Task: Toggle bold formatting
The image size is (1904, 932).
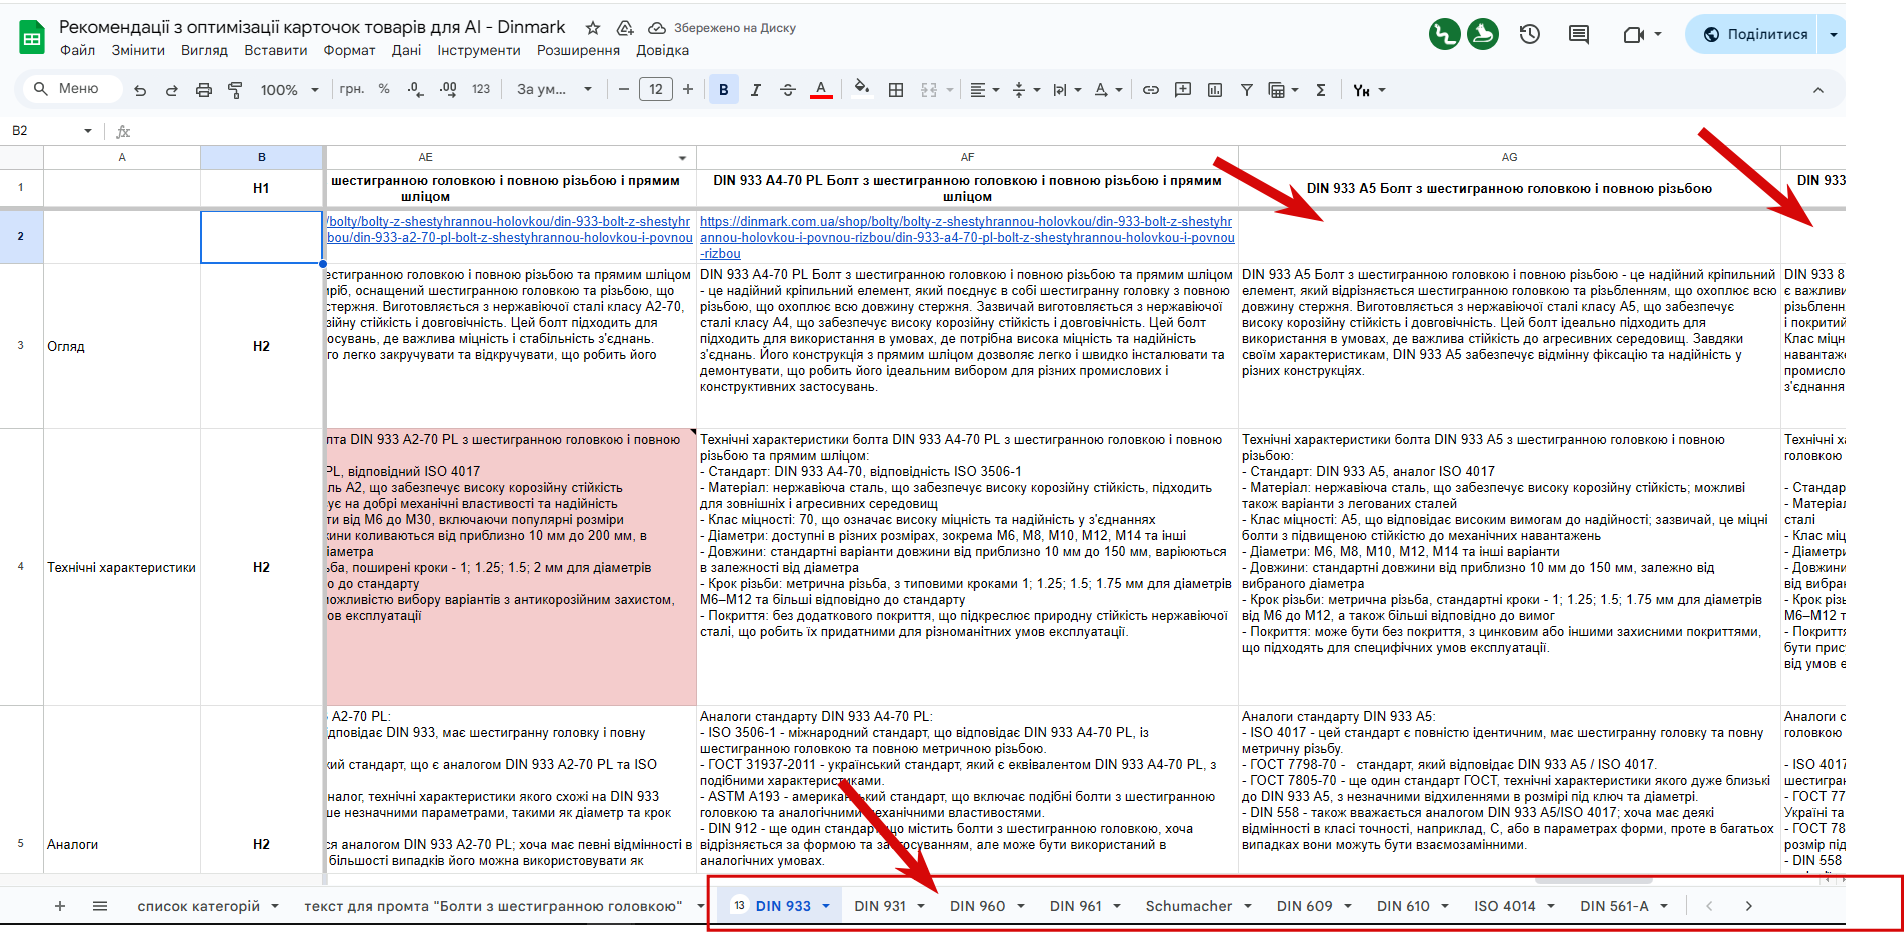Action: click(724, 90)
